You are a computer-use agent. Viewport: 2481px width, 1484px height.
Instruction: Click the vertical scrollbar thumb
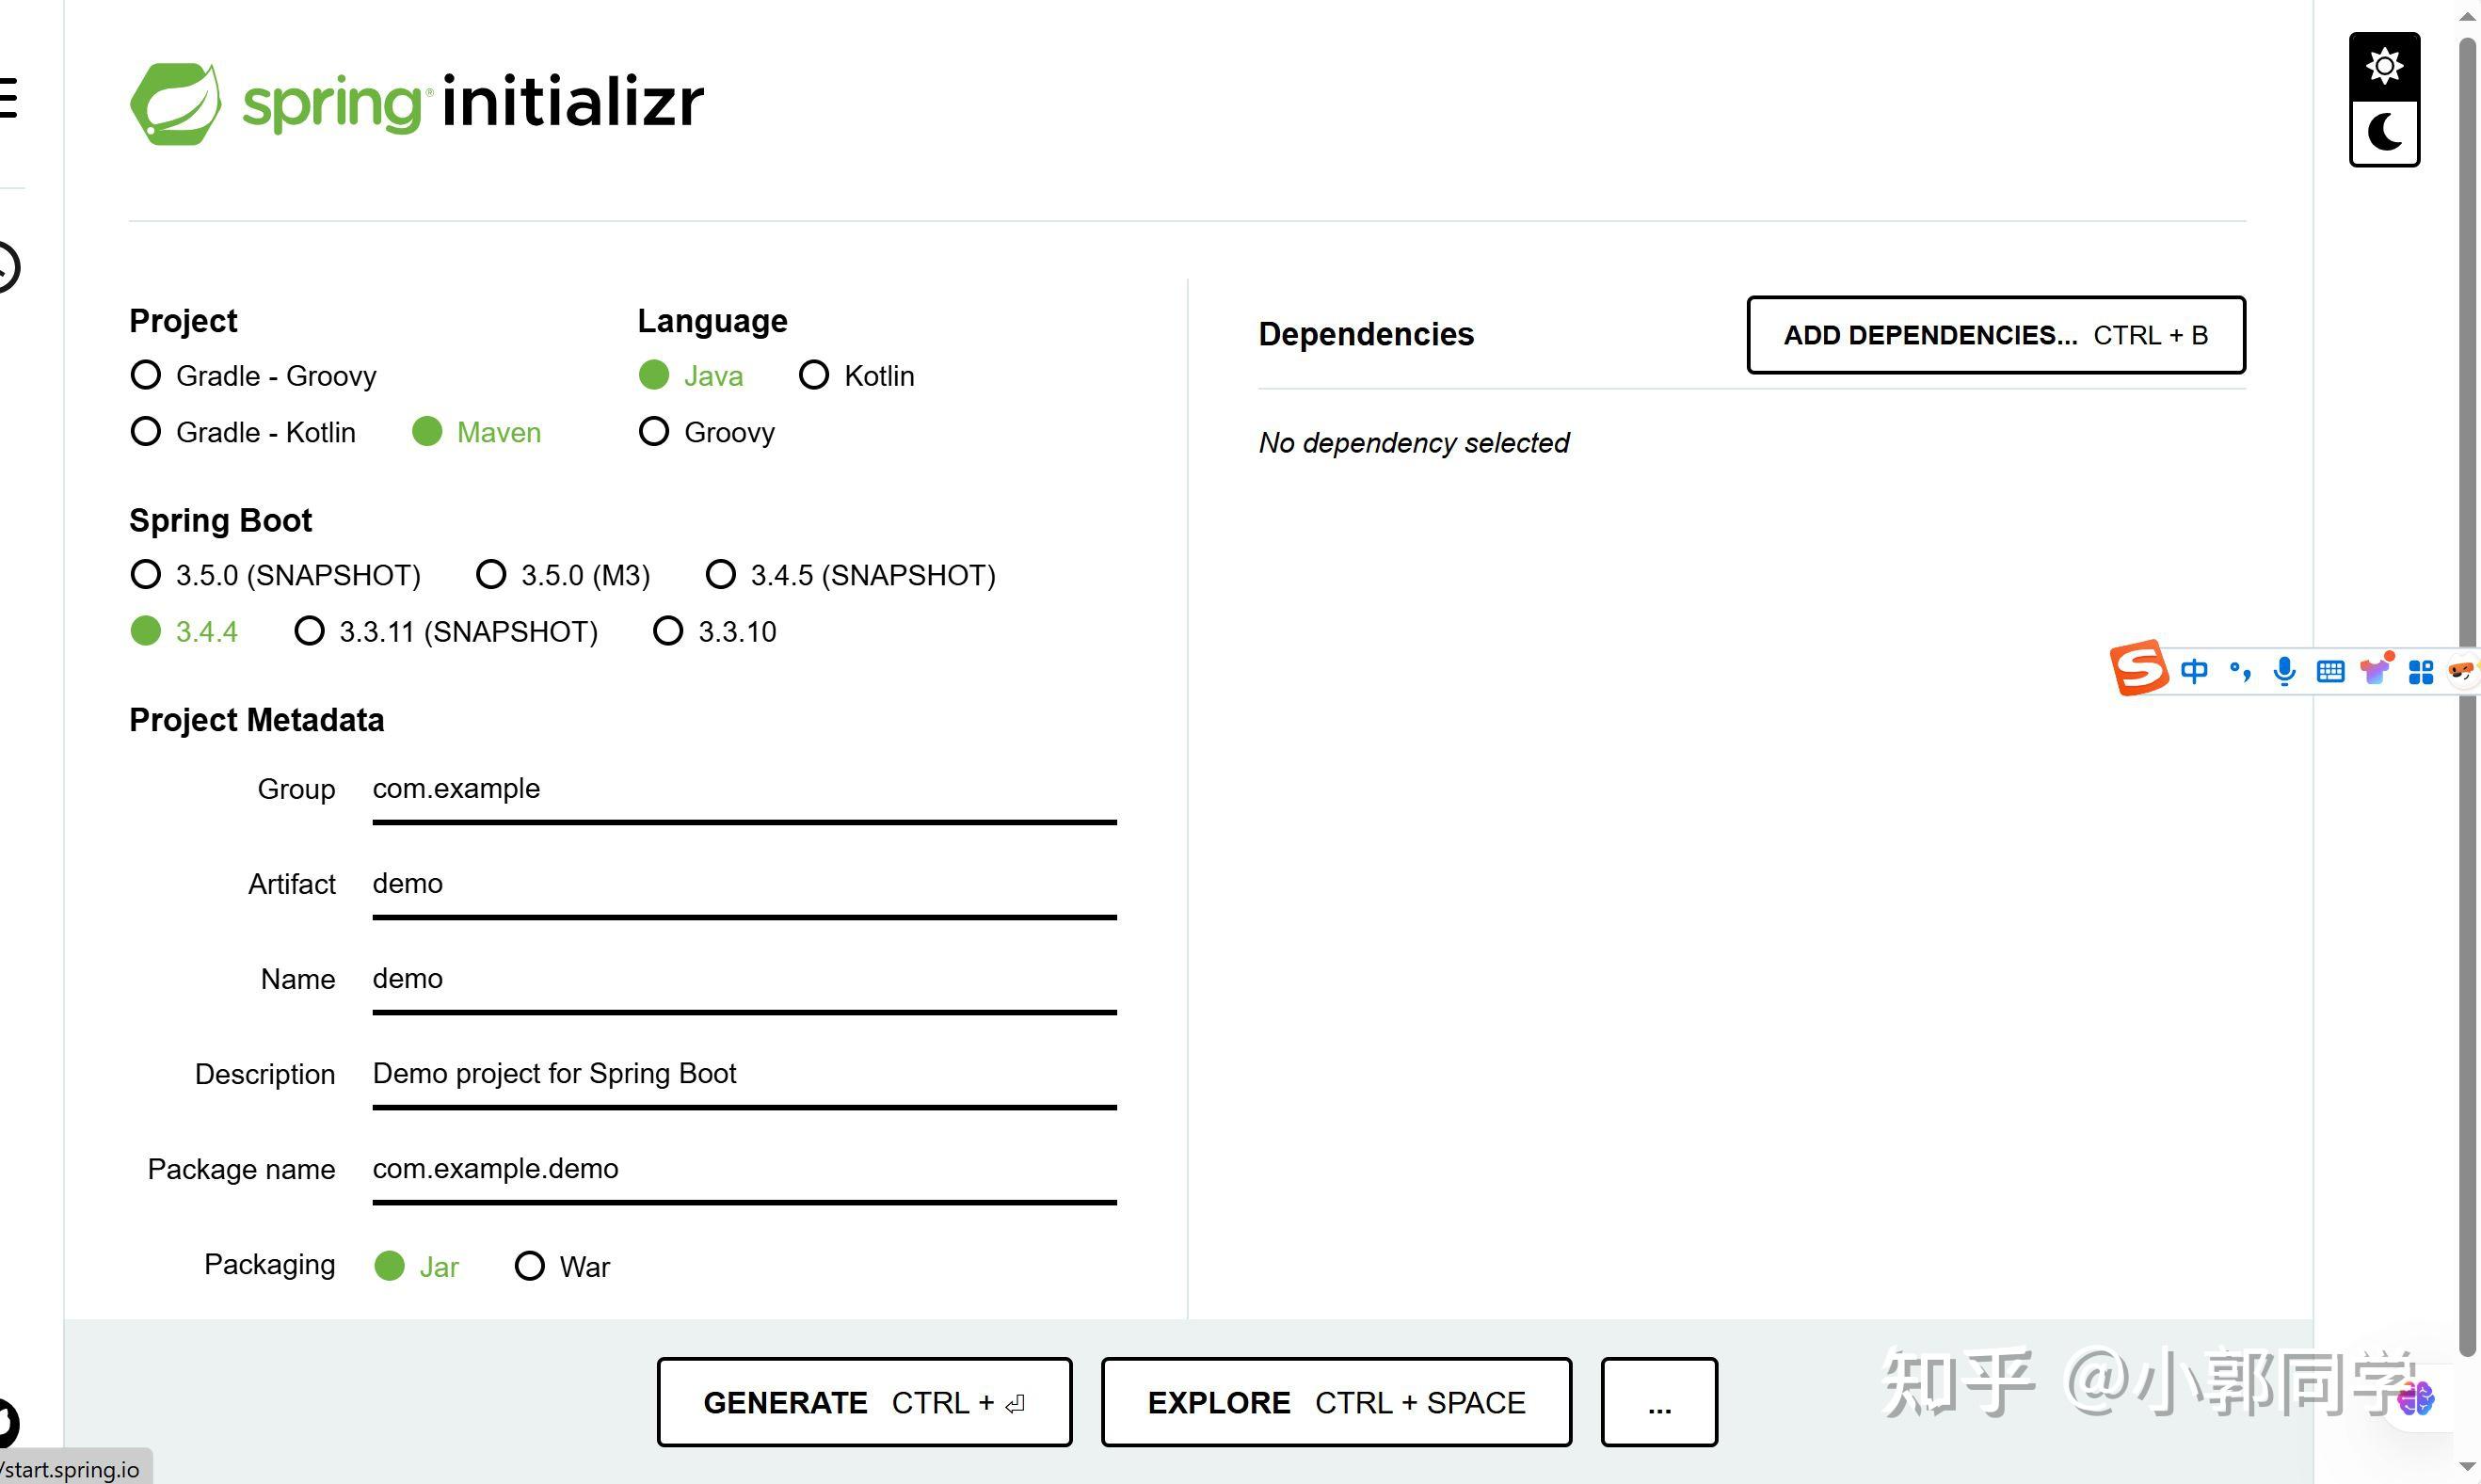2468,696
